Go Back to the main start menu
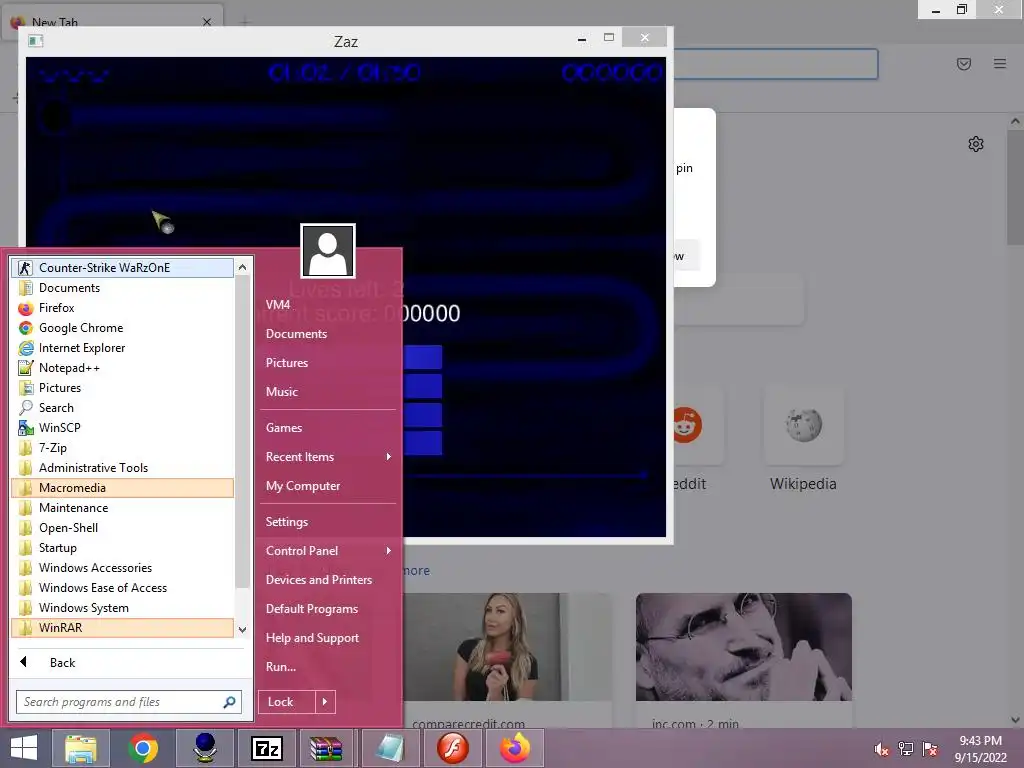Viewport: 1024px width, 768px height. tap(128, 663)
